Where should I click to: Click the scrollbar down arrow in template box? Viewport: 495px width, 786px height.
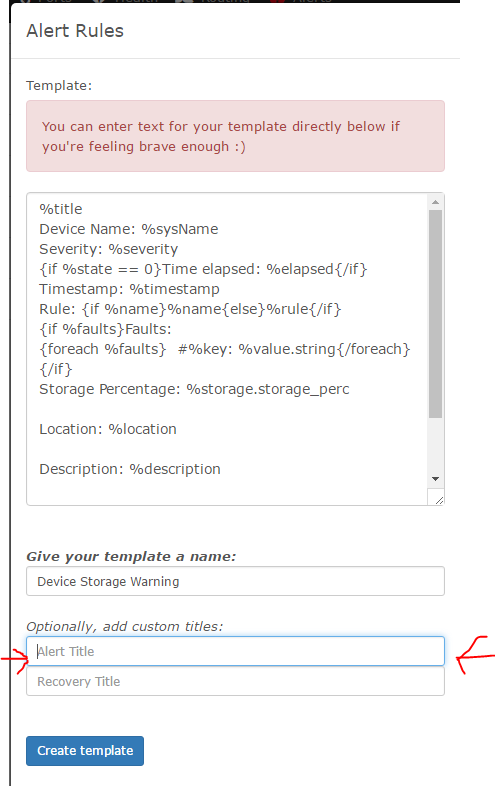pyautogui.click(x=435, y=479)
